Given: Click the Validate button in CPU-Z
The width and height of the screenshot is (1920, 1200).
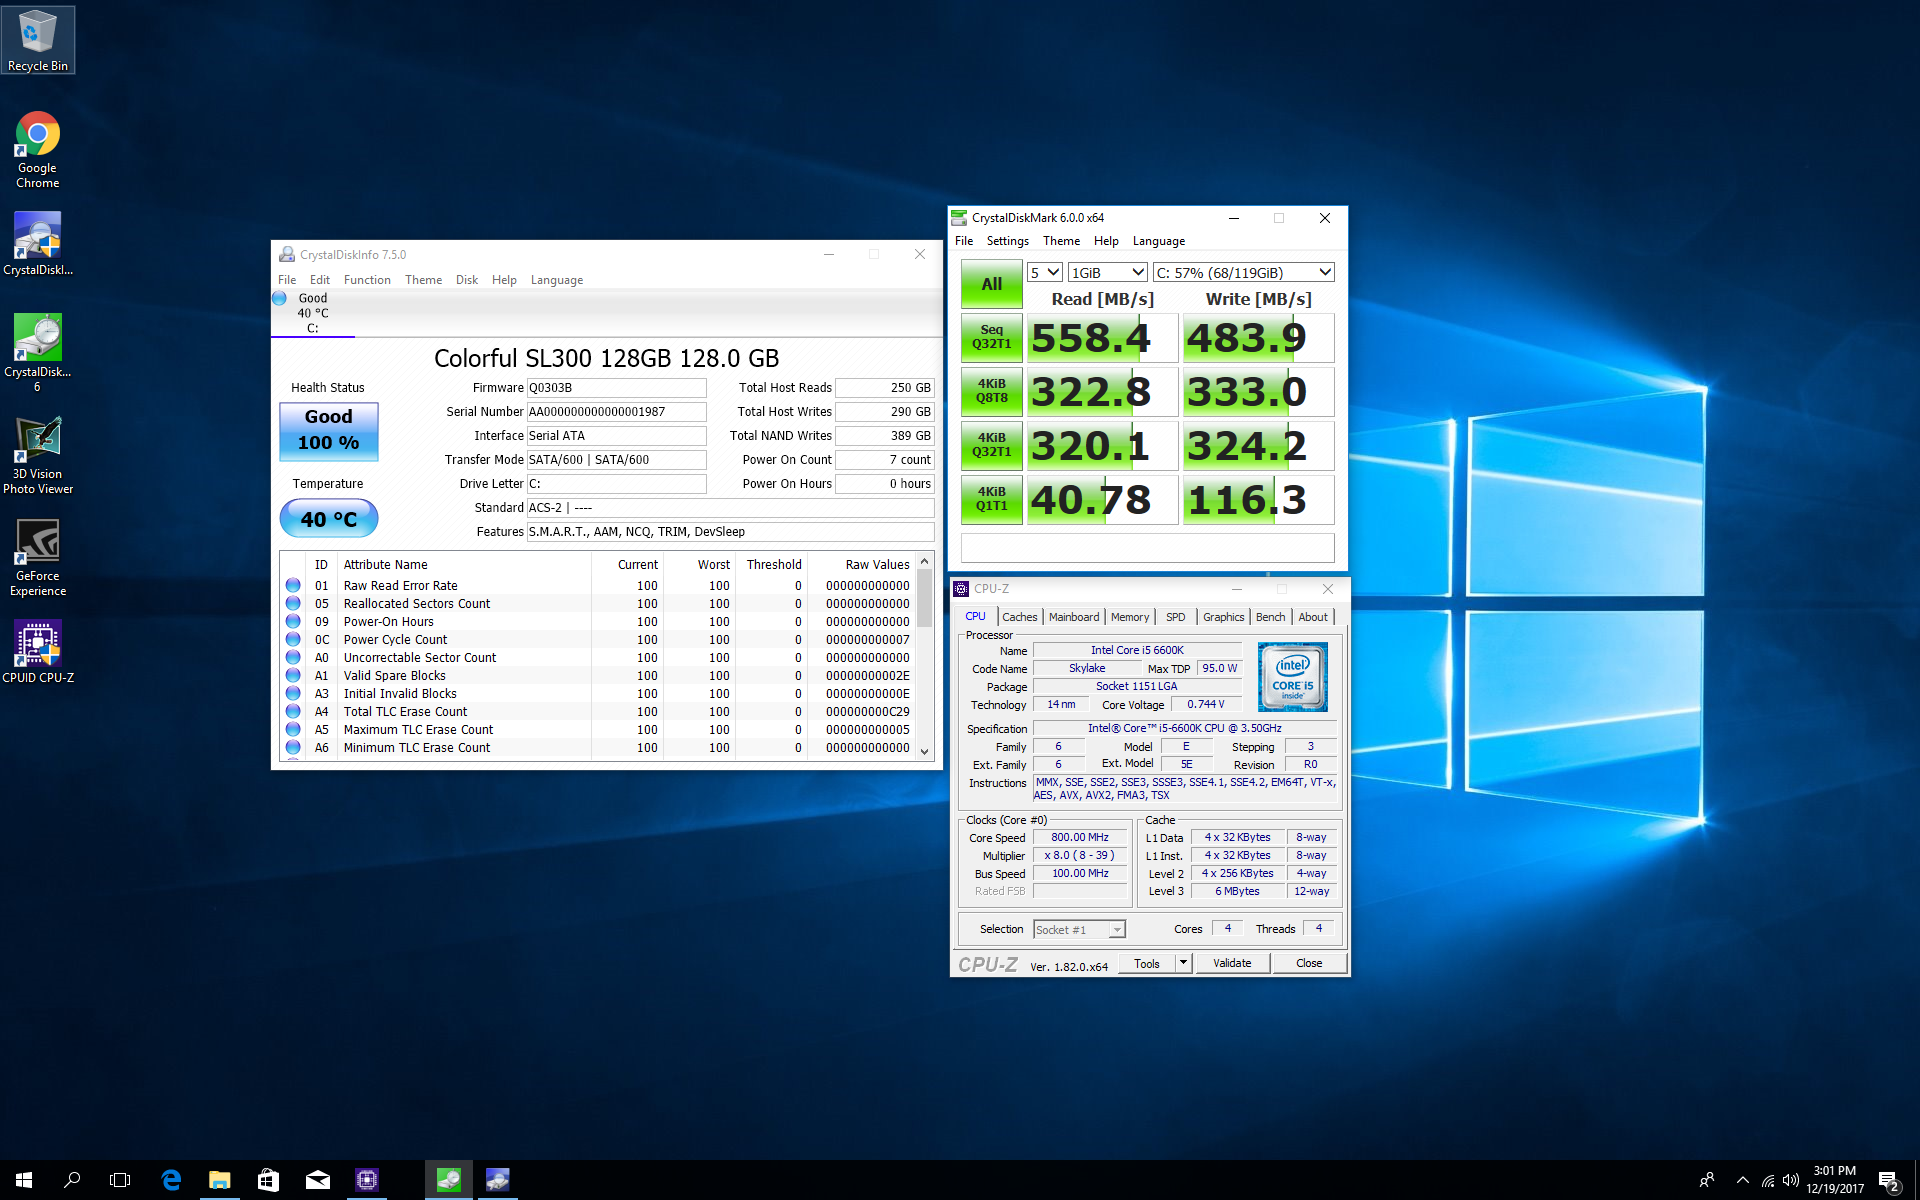Looking at the screenshot, I should (x=1232, y=963).
